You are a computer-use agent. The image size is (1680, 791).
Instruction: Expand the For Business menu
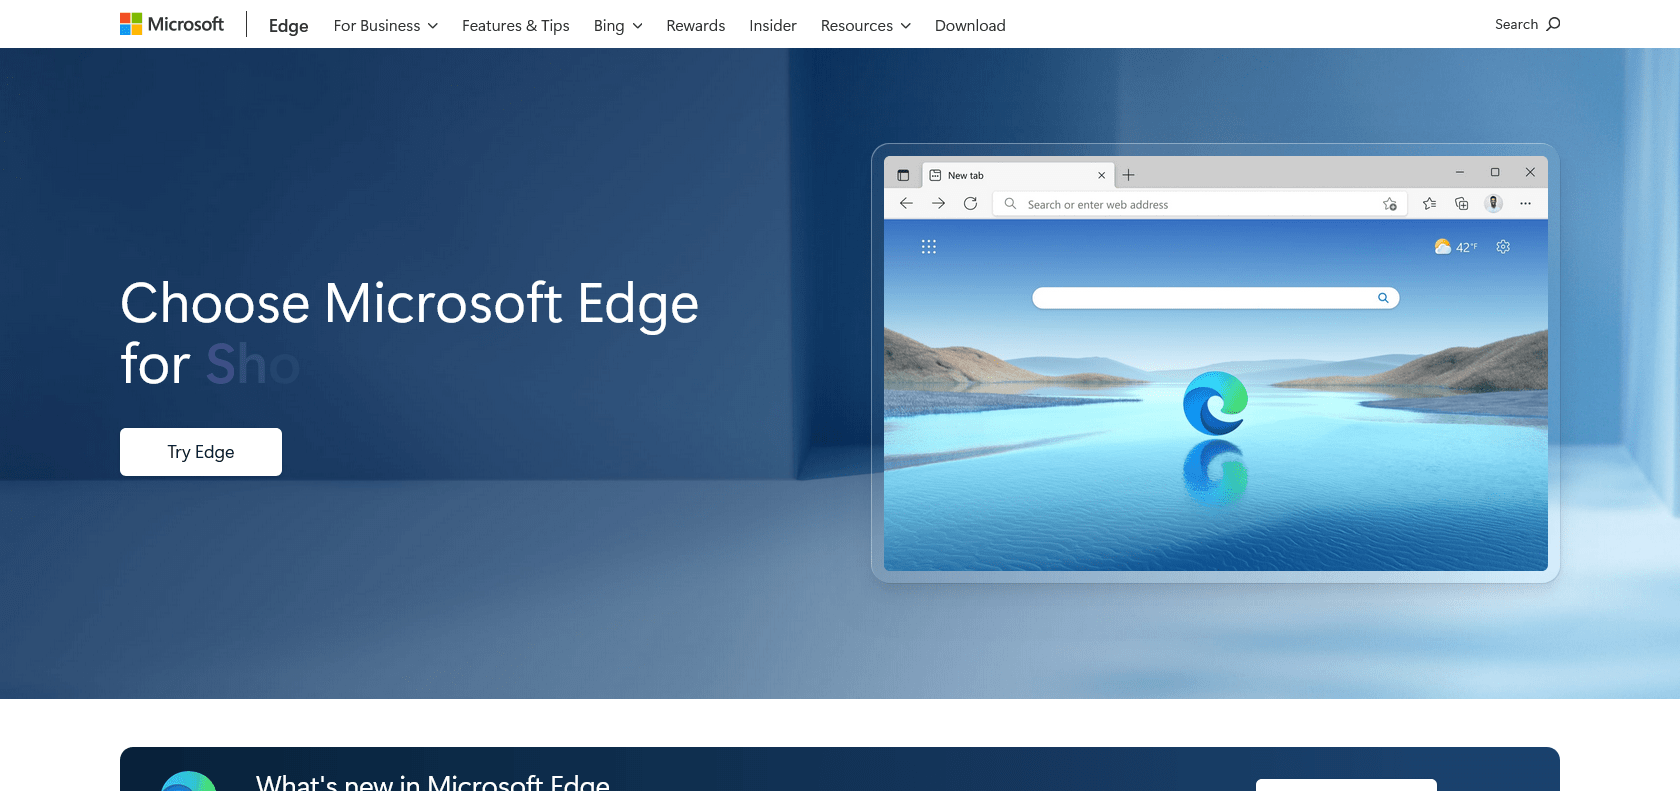tap(386, 25)
